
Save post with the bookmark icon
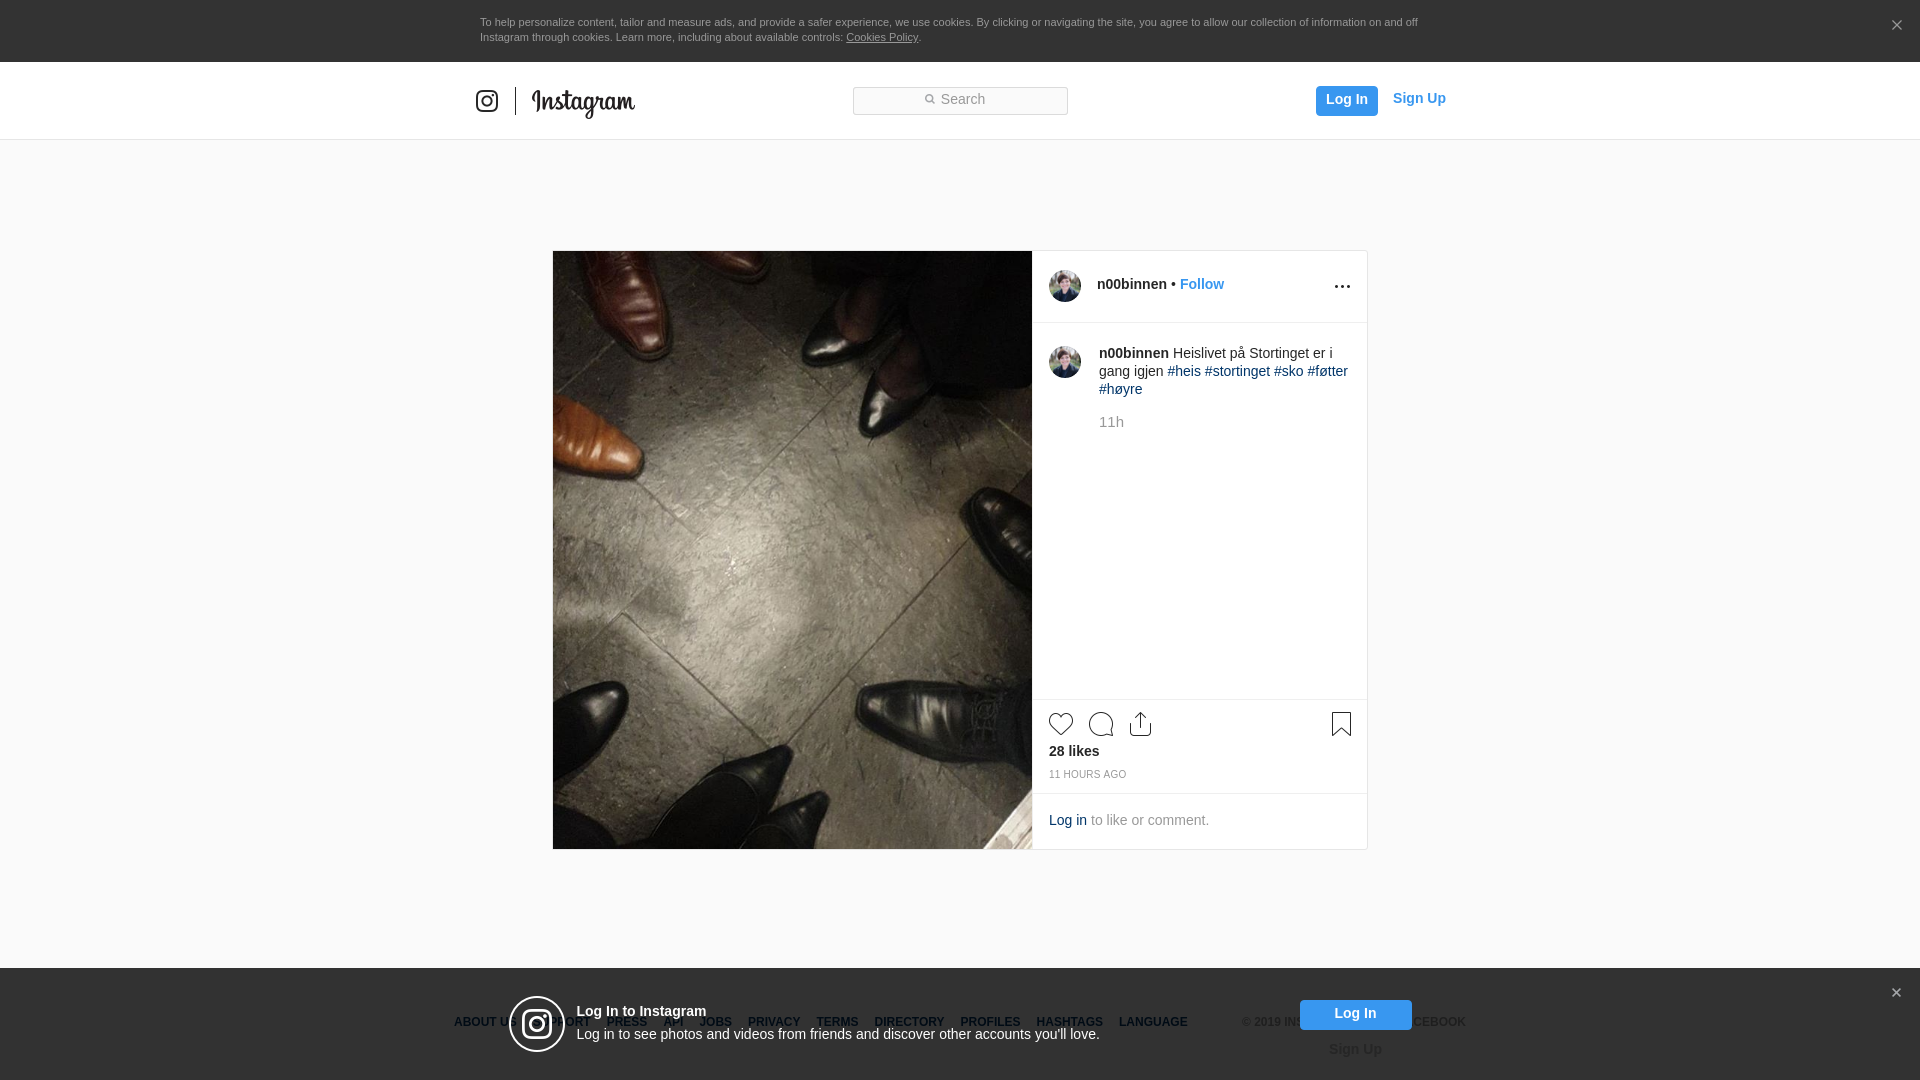pyautogui.click(x=1341, y=724)
